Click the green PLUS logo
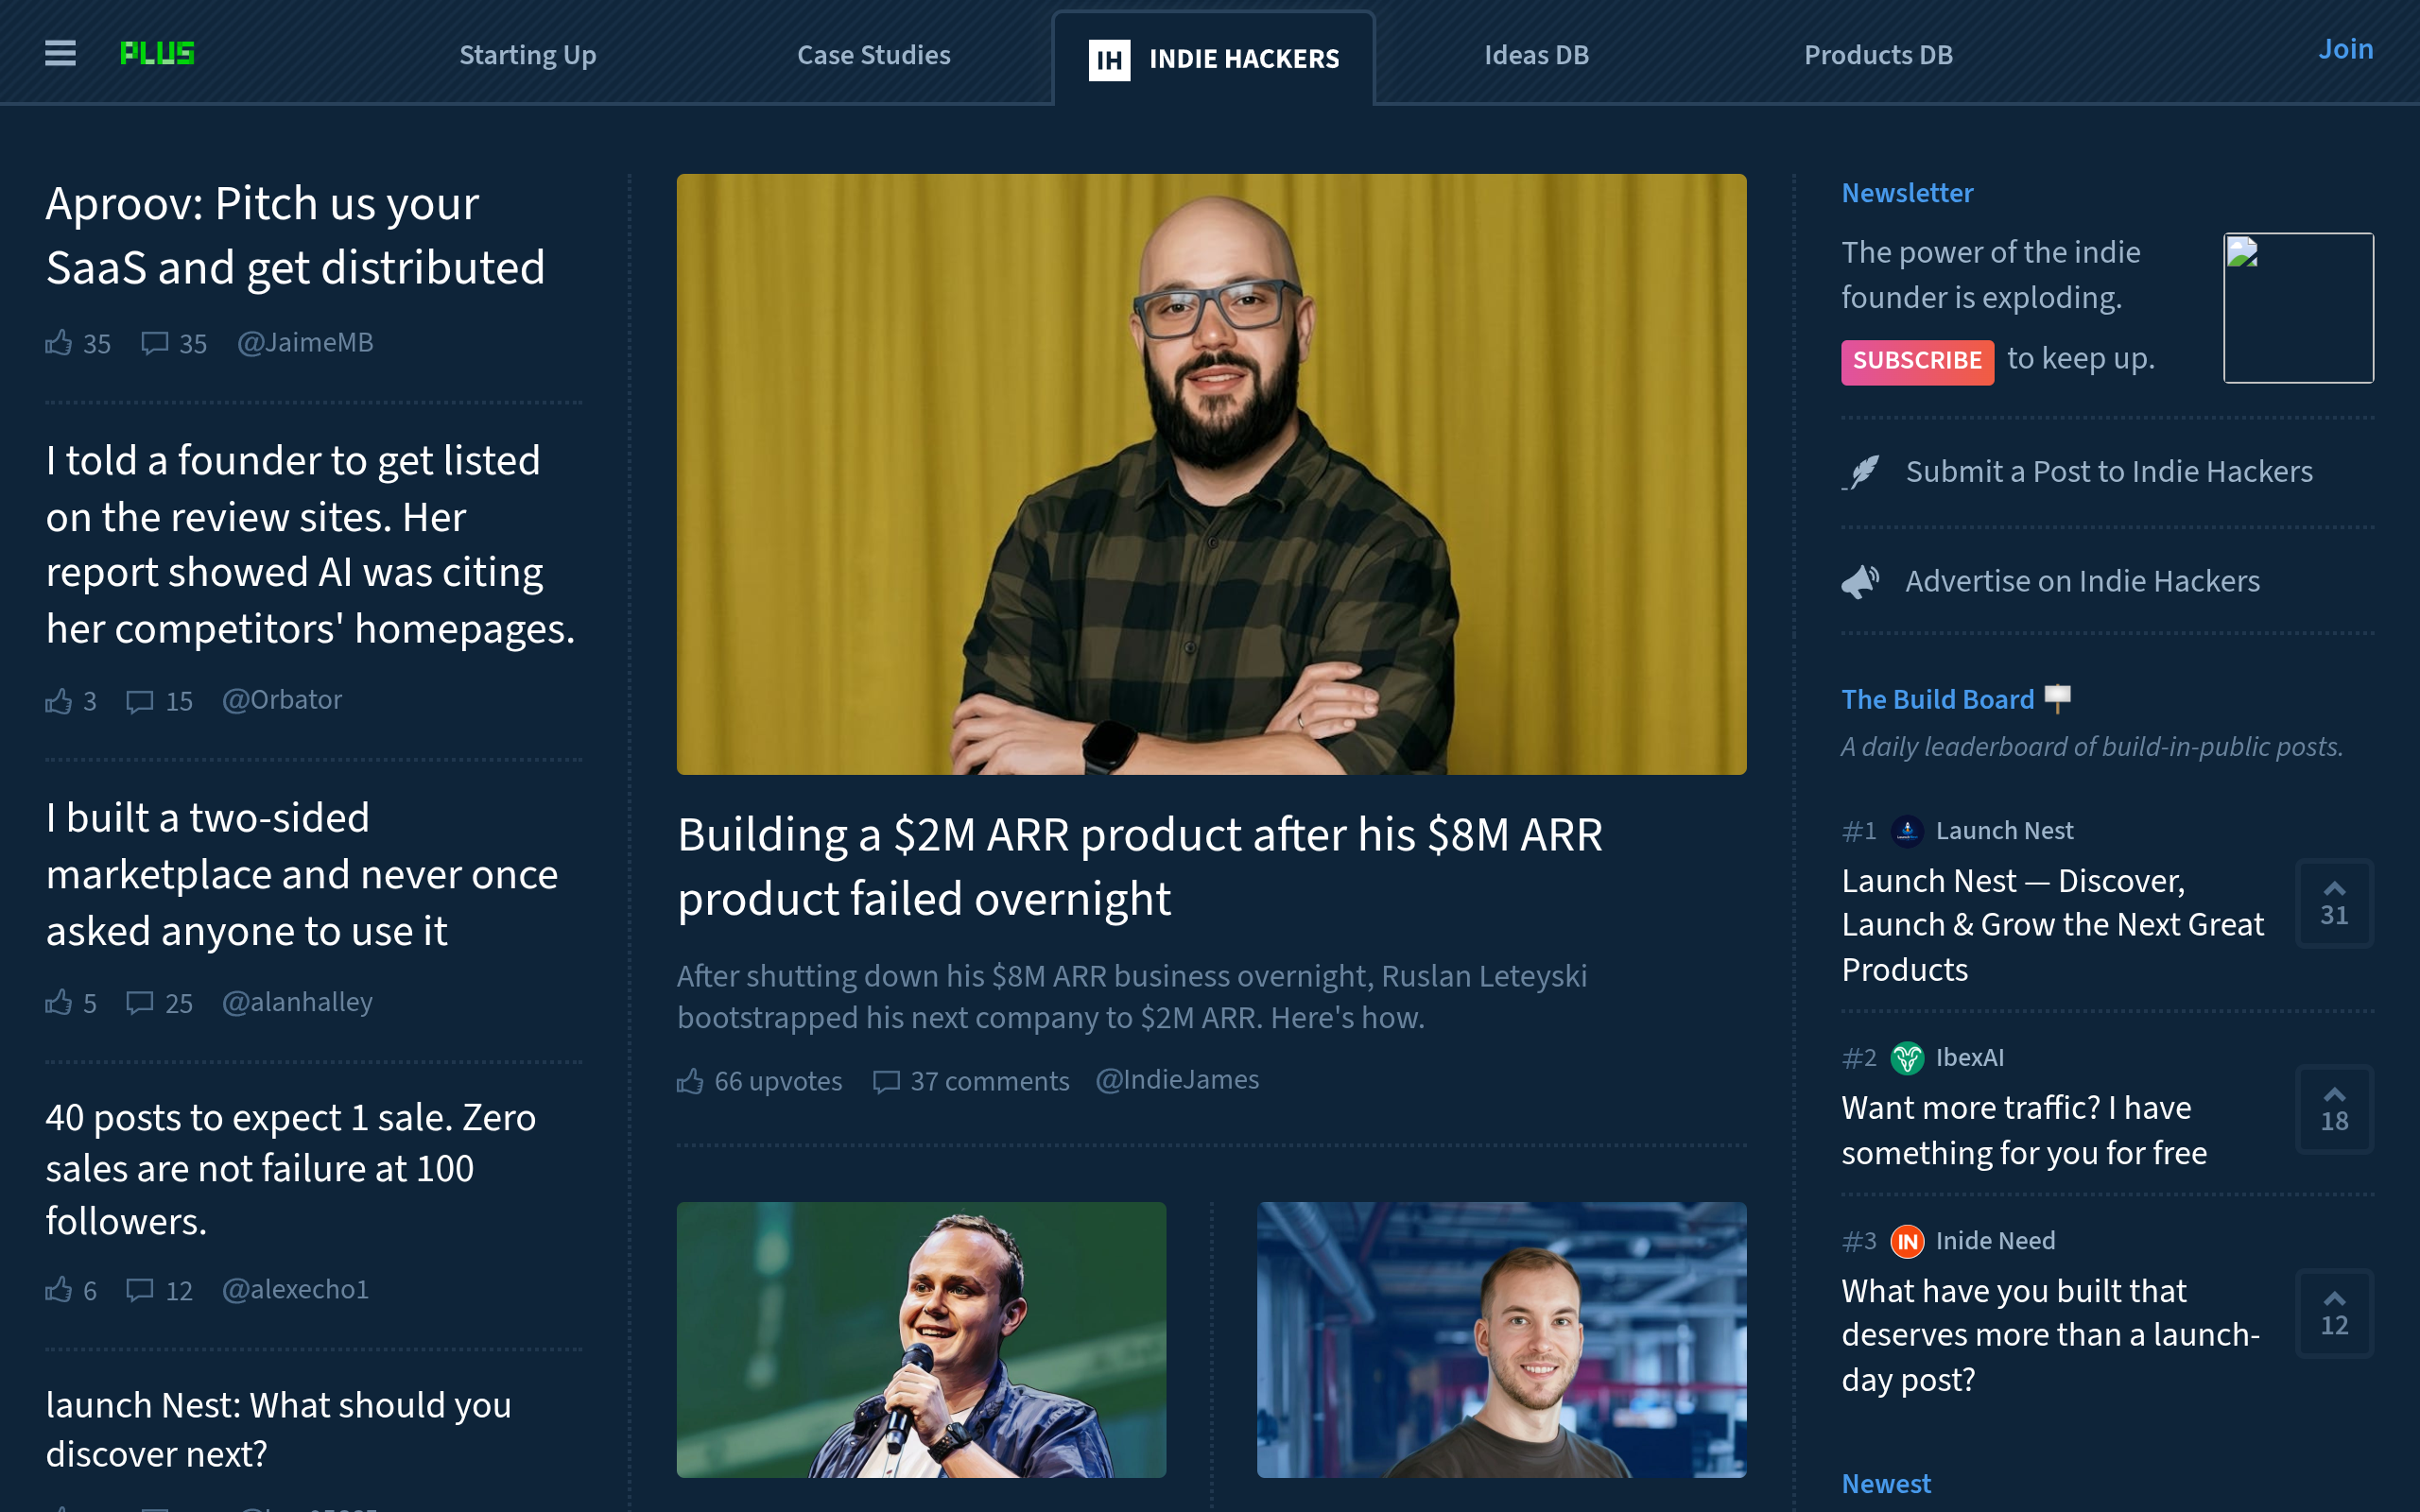 tap(157, 53)
